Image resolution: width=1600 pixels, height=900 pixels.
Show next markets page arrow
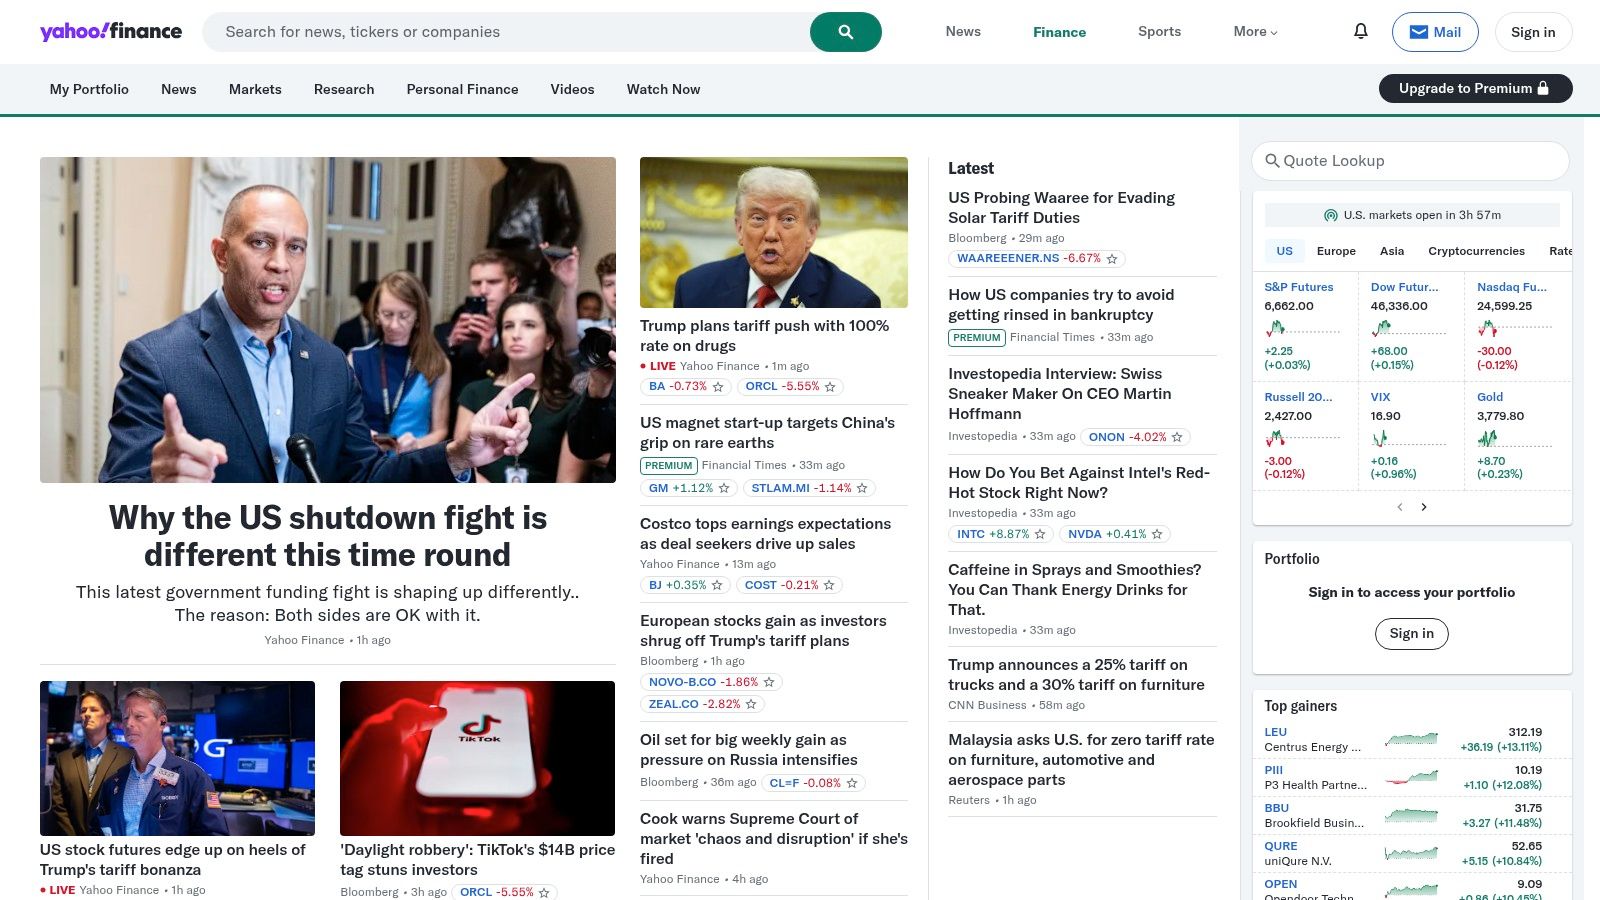tap(1424, 507)
